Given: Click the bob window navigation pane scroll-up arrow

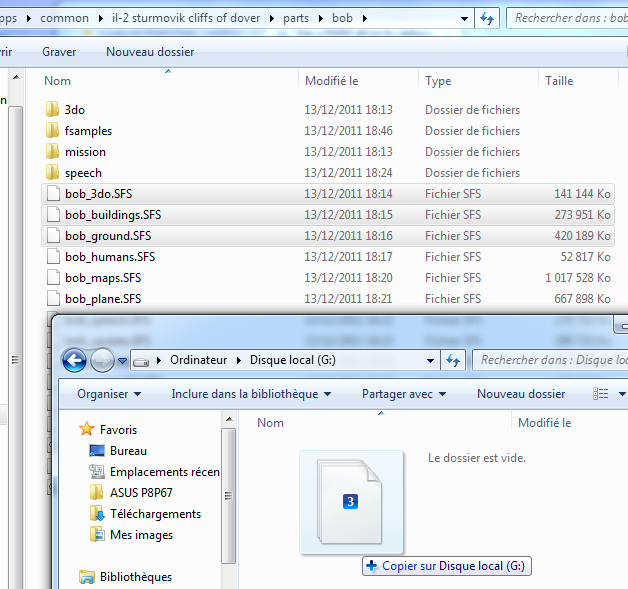Looking at the screenshot, I should pyautogui.click(x=16, y=77).
